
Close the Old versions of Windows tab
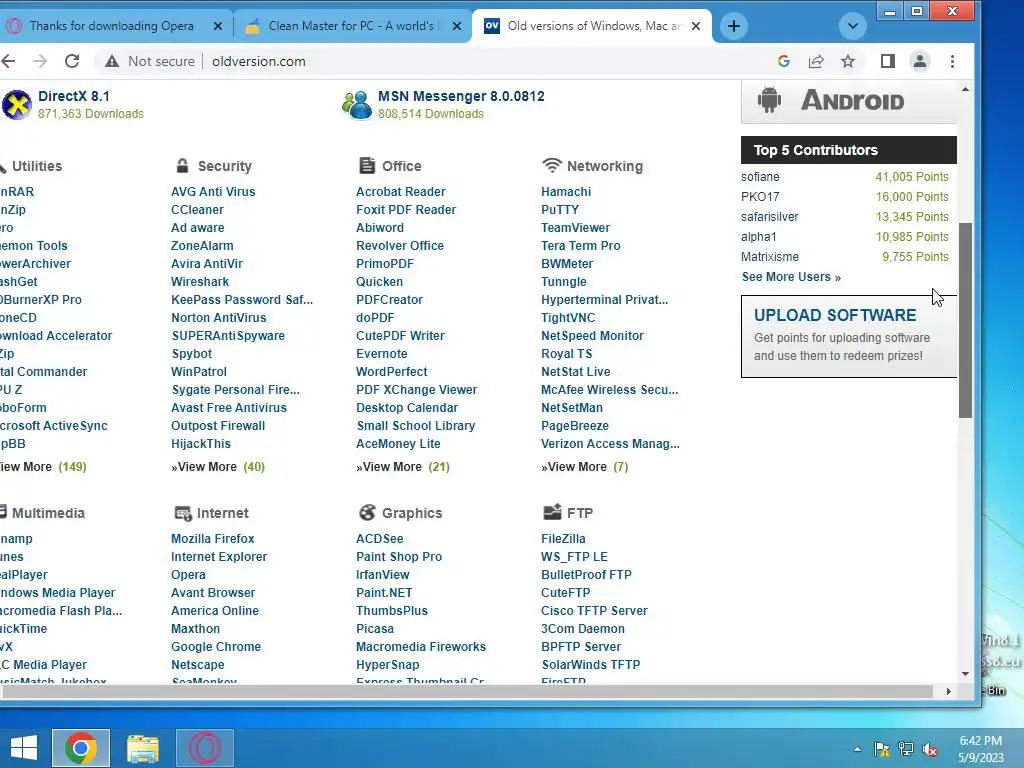coord(696,26)
